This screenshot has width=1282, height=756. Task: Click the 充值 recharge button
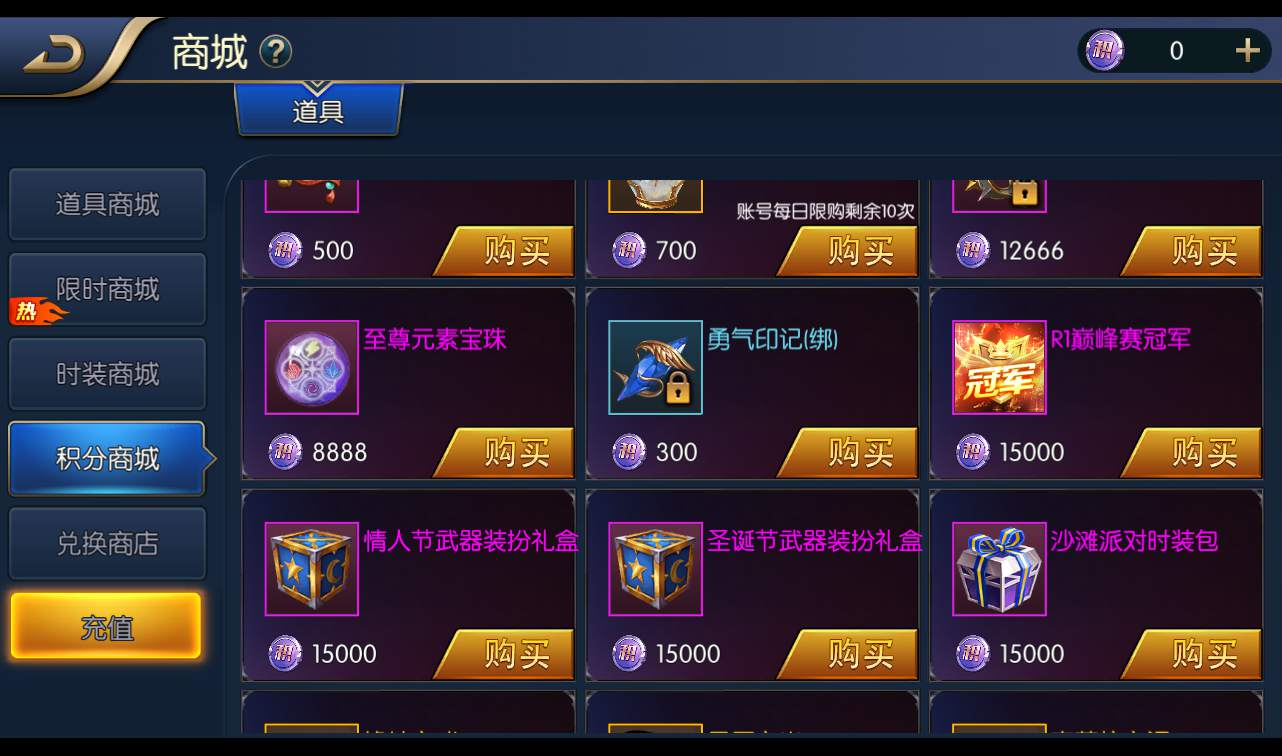[x=106, y=627]
